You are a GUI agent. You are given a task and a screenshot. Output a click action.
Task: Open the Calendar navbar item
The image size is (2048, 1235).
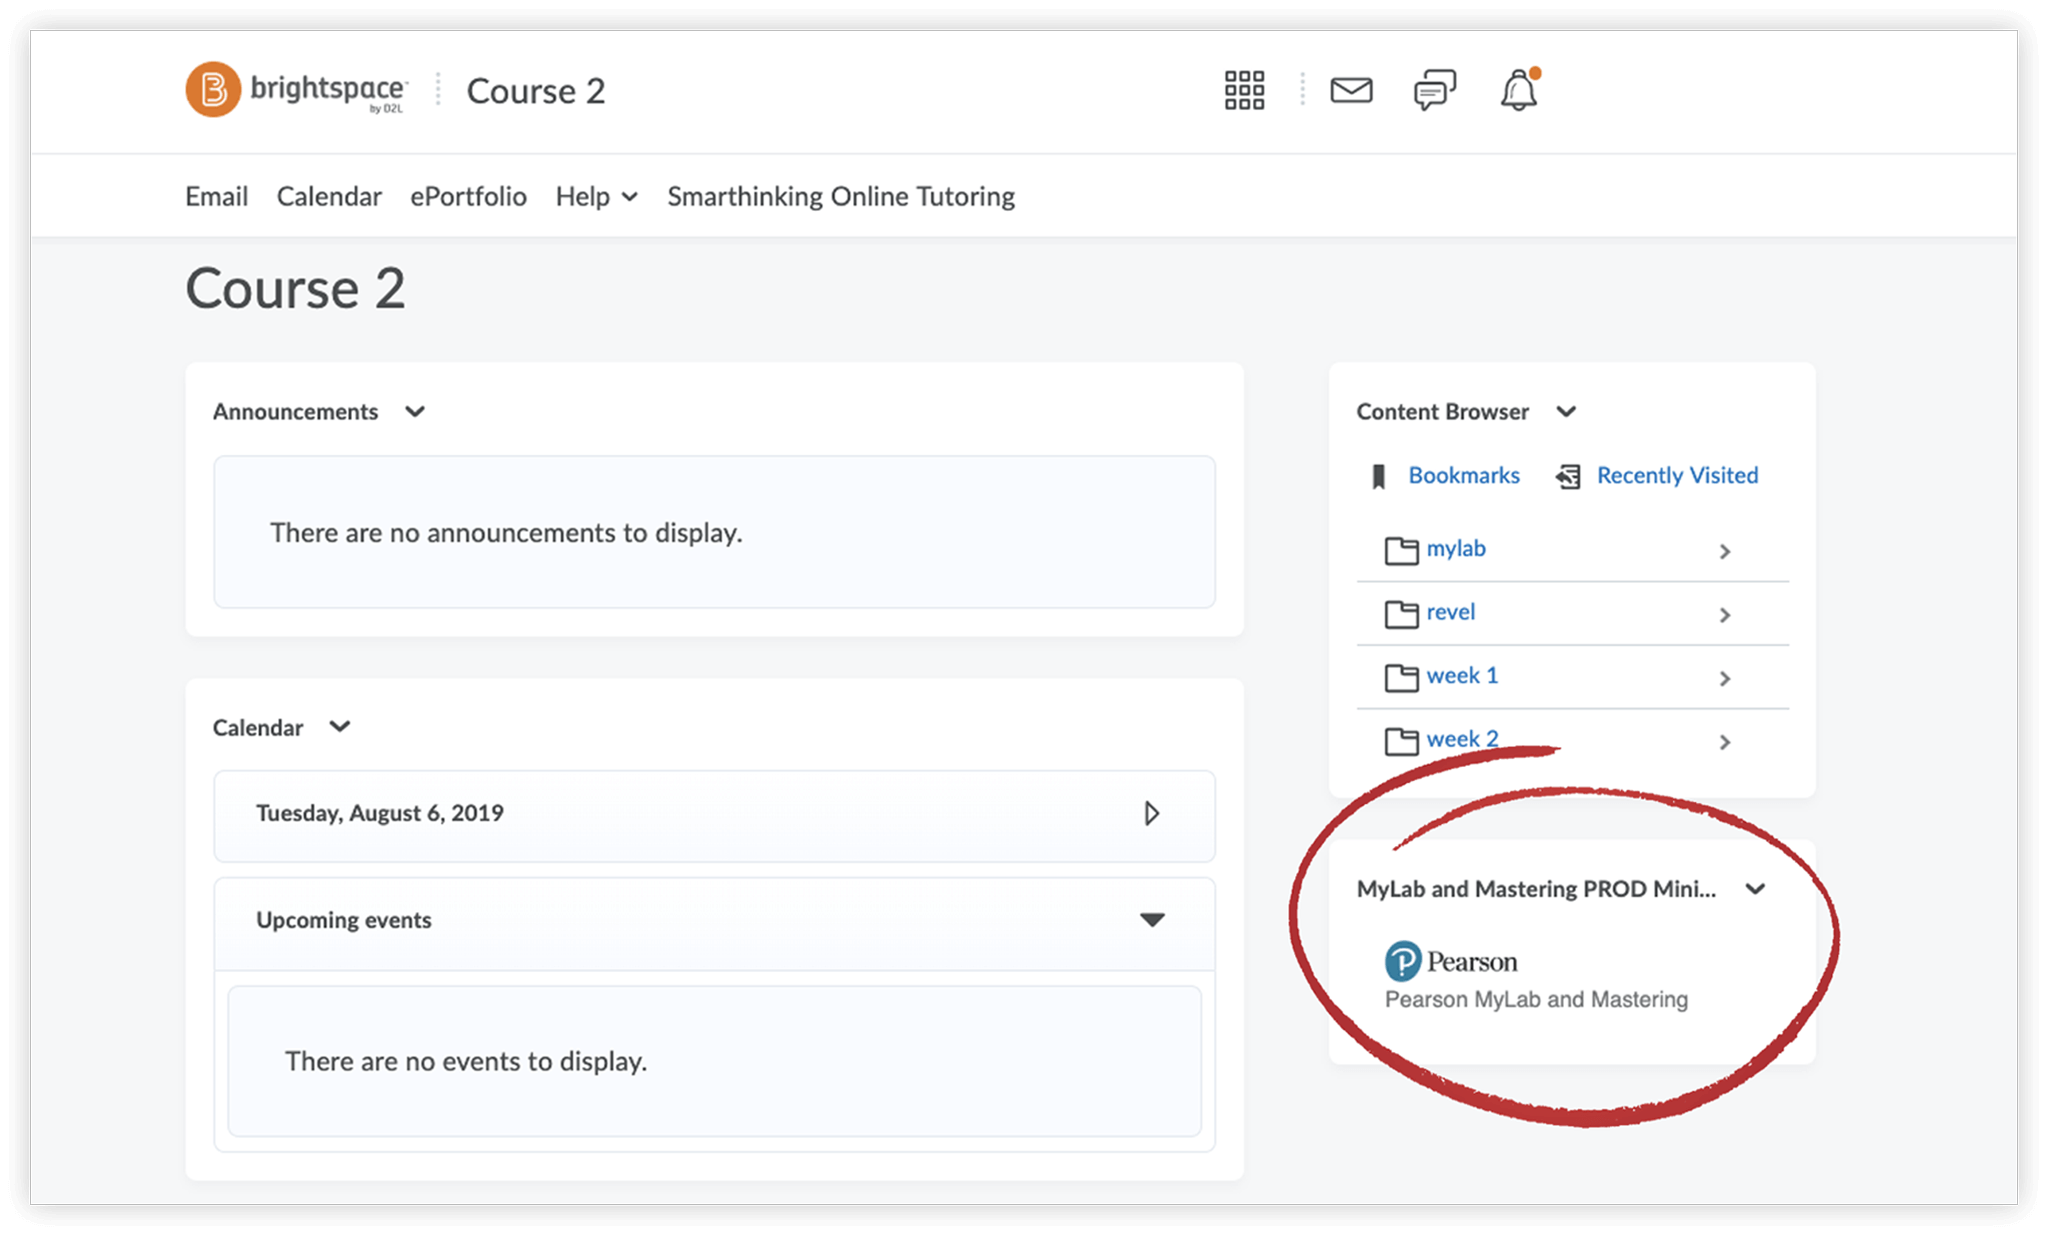click(x=329, y=197)
